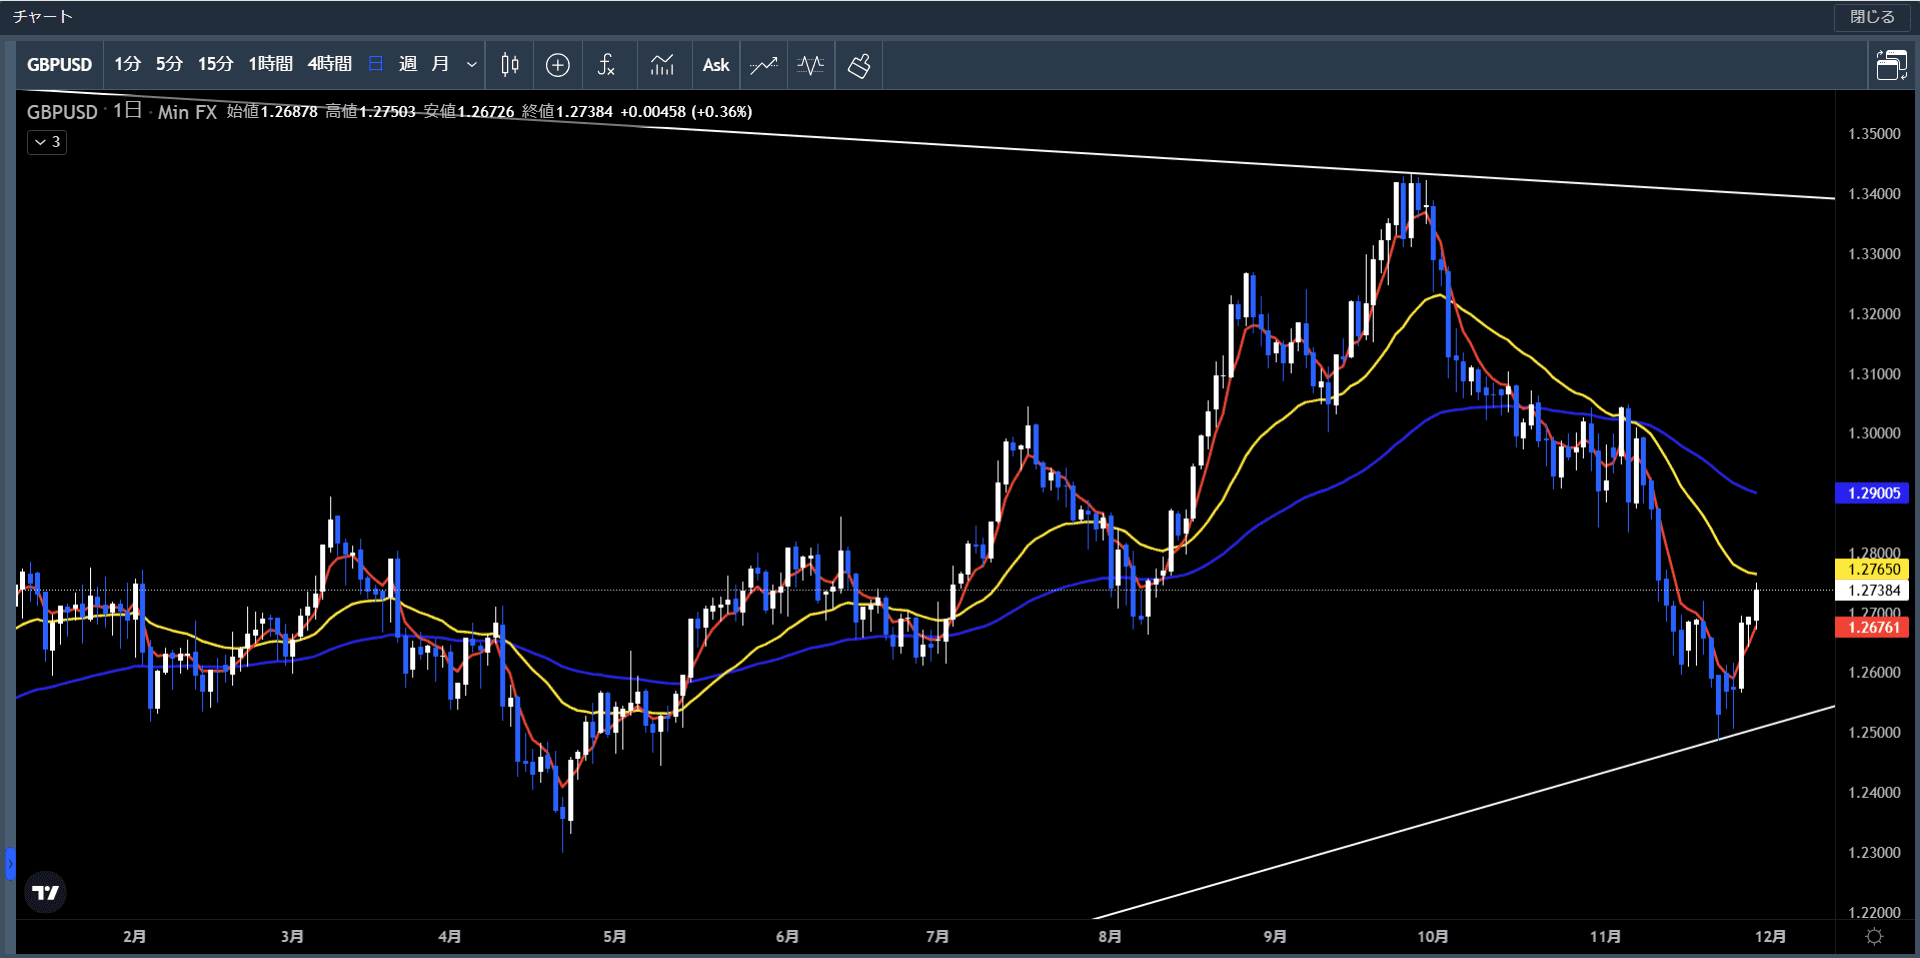This screenshot has height=958, width=1920.
Task: Expand the left side panel handle
Action: tap(10, 864)
